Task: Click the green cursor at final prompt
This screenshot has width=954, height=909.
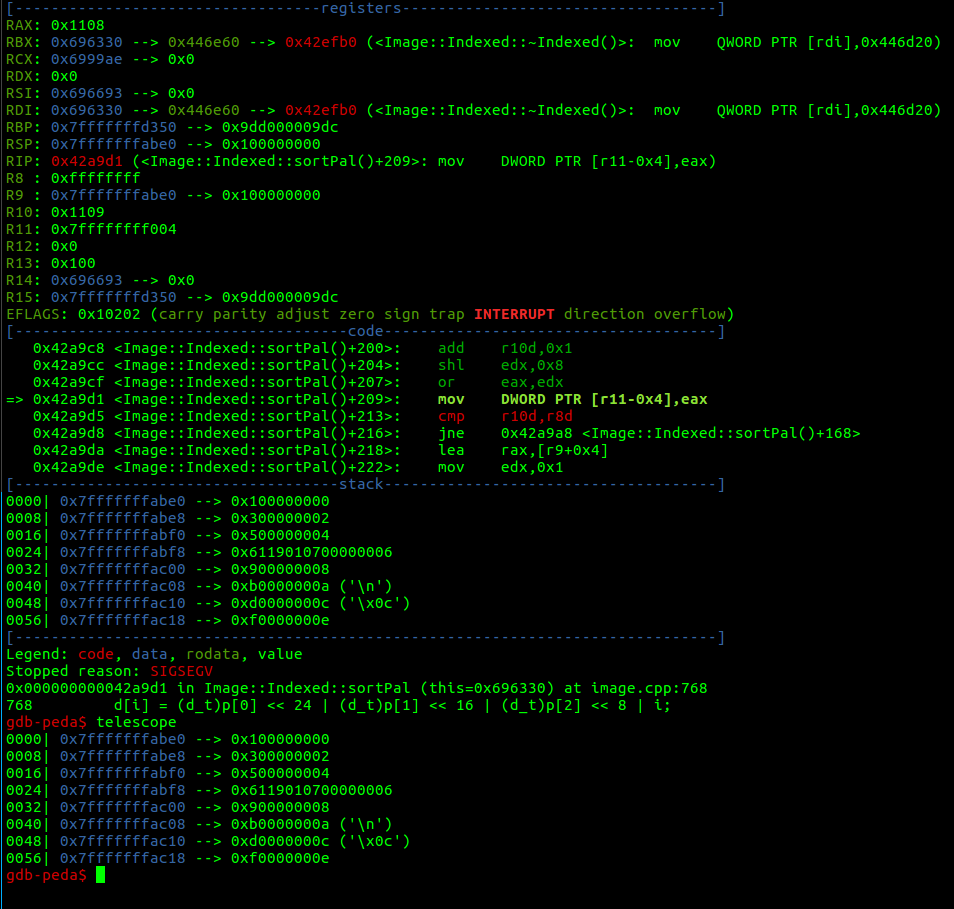Action: pos(100,876)
